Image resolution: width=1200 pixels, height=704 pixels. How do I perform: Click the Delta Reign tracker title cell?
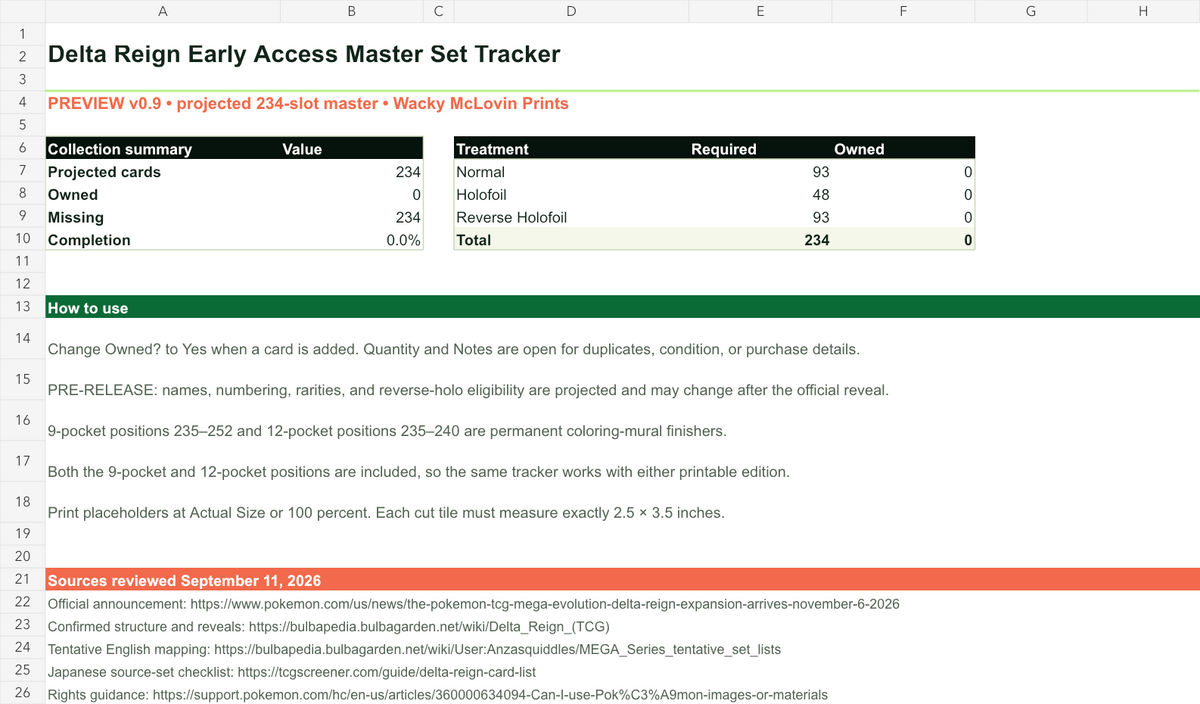coord(304,54)
